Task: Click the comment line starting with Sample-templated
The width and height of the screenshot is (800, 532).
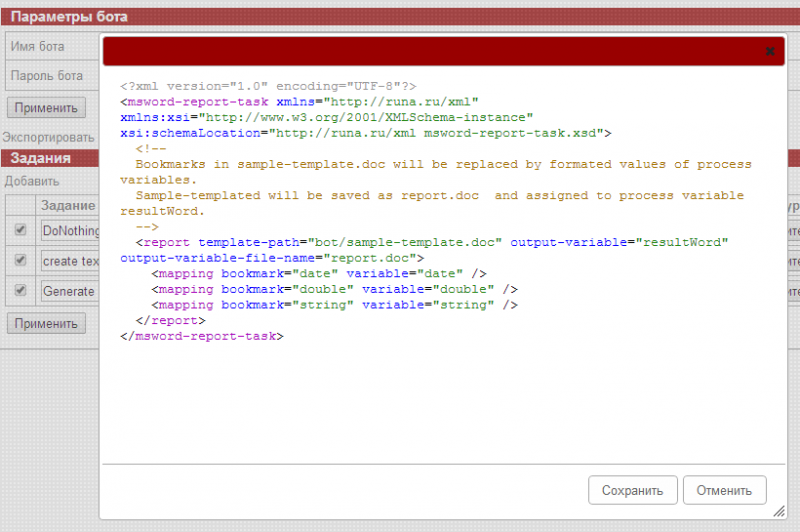Action: pos(440,195)
